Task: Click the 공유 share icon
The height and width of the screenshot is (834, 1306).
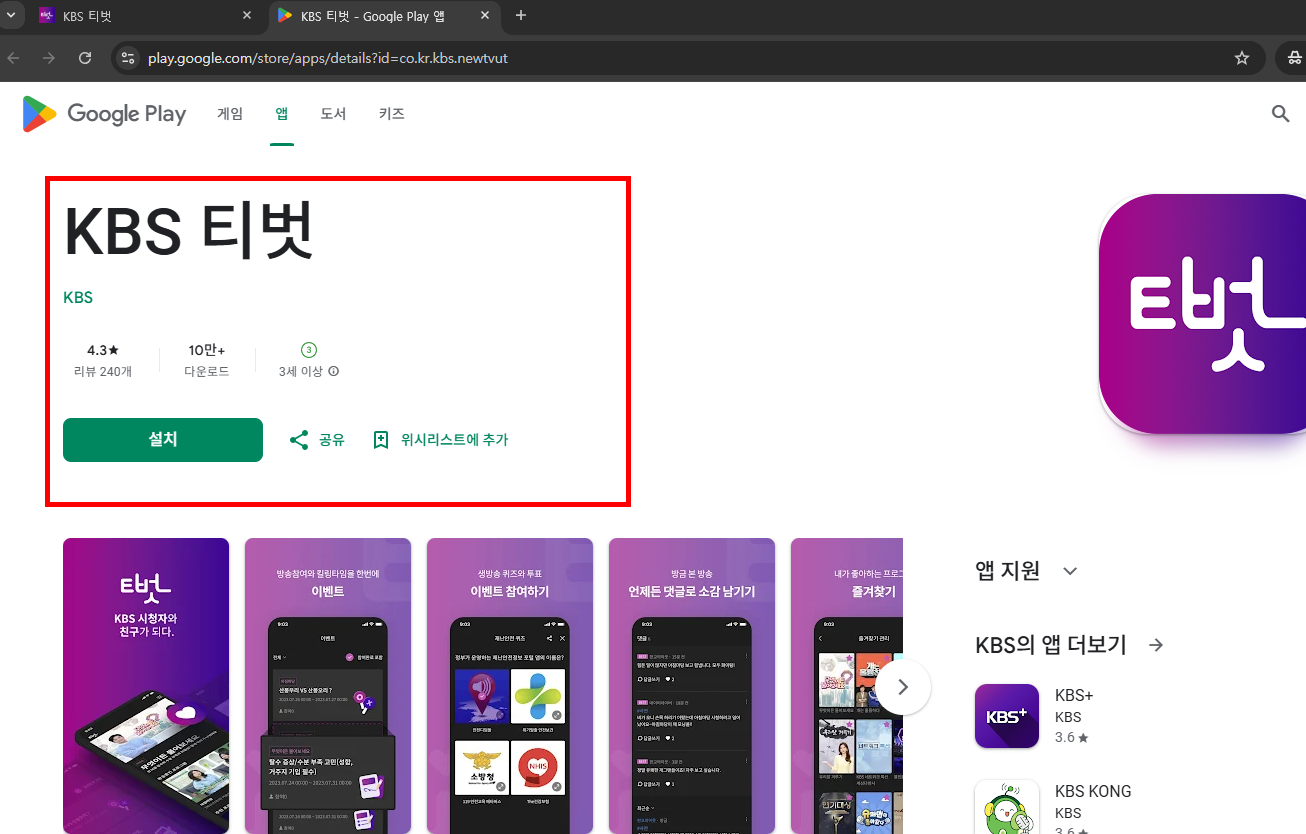Action: point(297,439)
